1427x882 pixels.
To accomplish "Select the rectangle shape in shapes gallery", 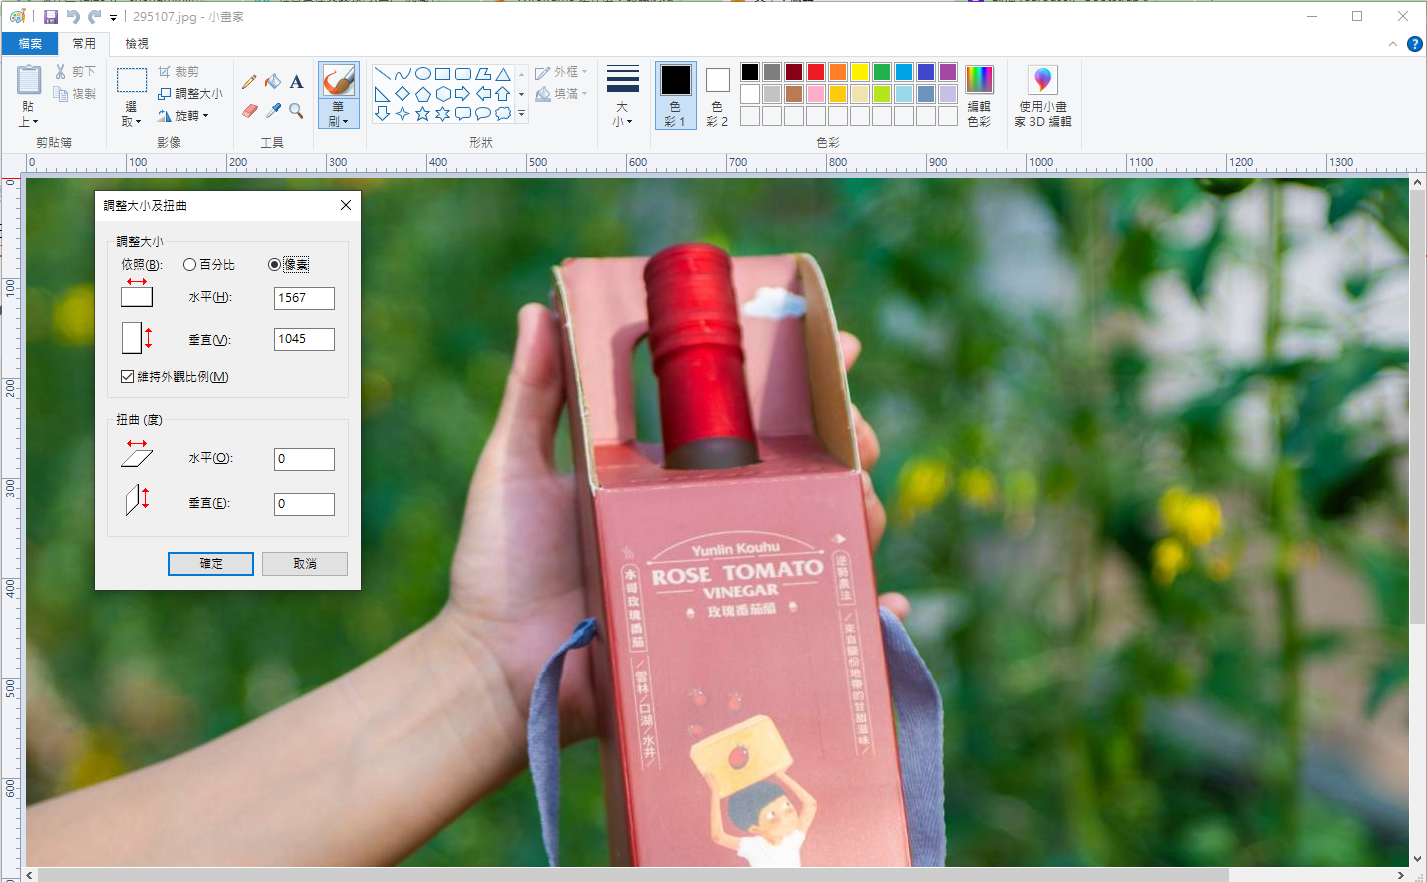I will [x=442, y=74].
